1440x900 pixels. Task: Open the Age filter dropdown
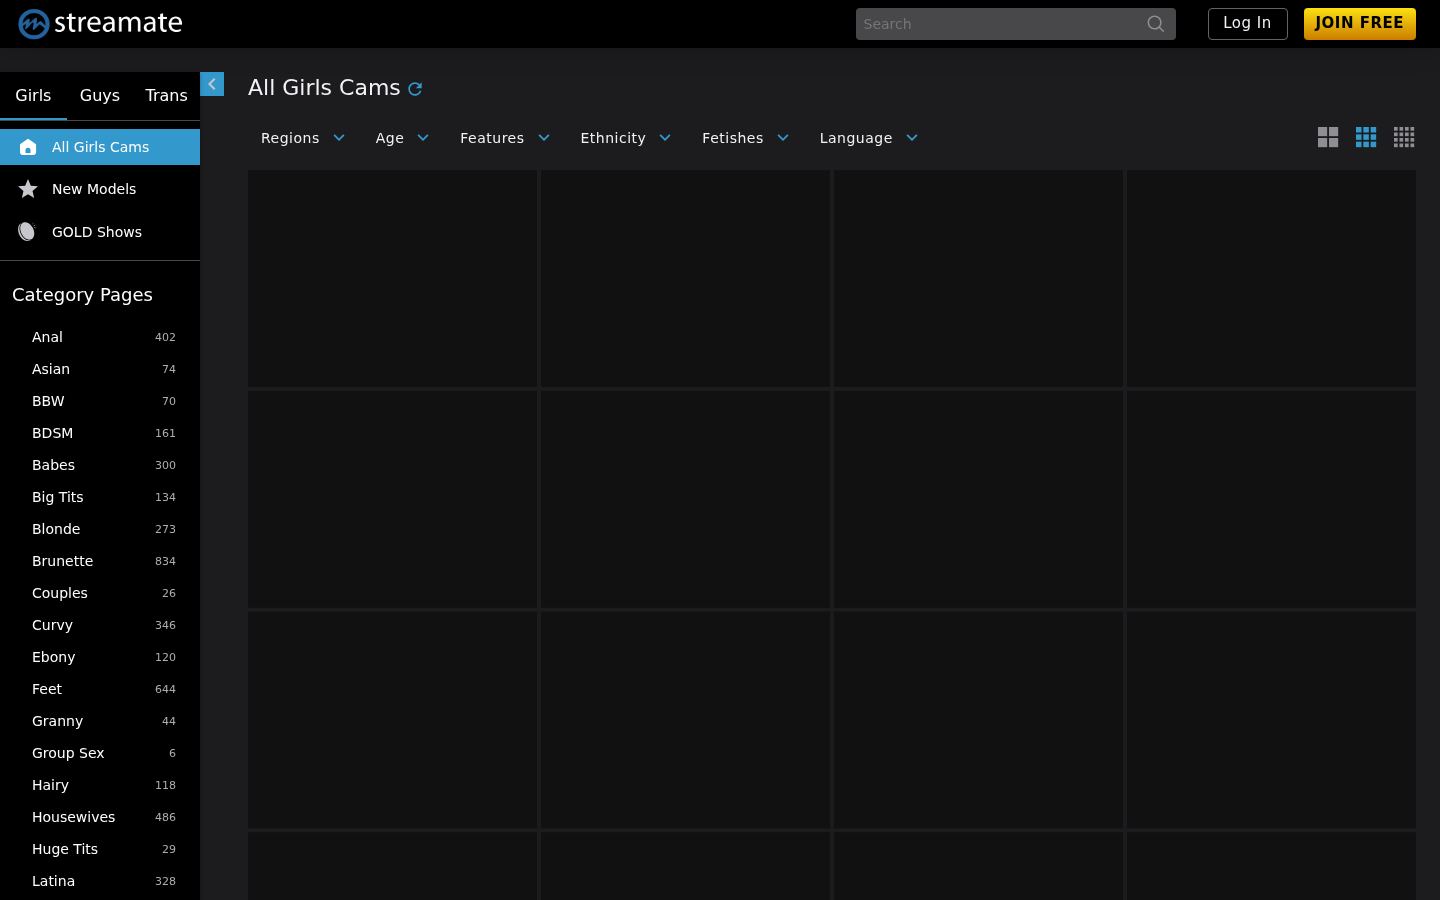402,138
